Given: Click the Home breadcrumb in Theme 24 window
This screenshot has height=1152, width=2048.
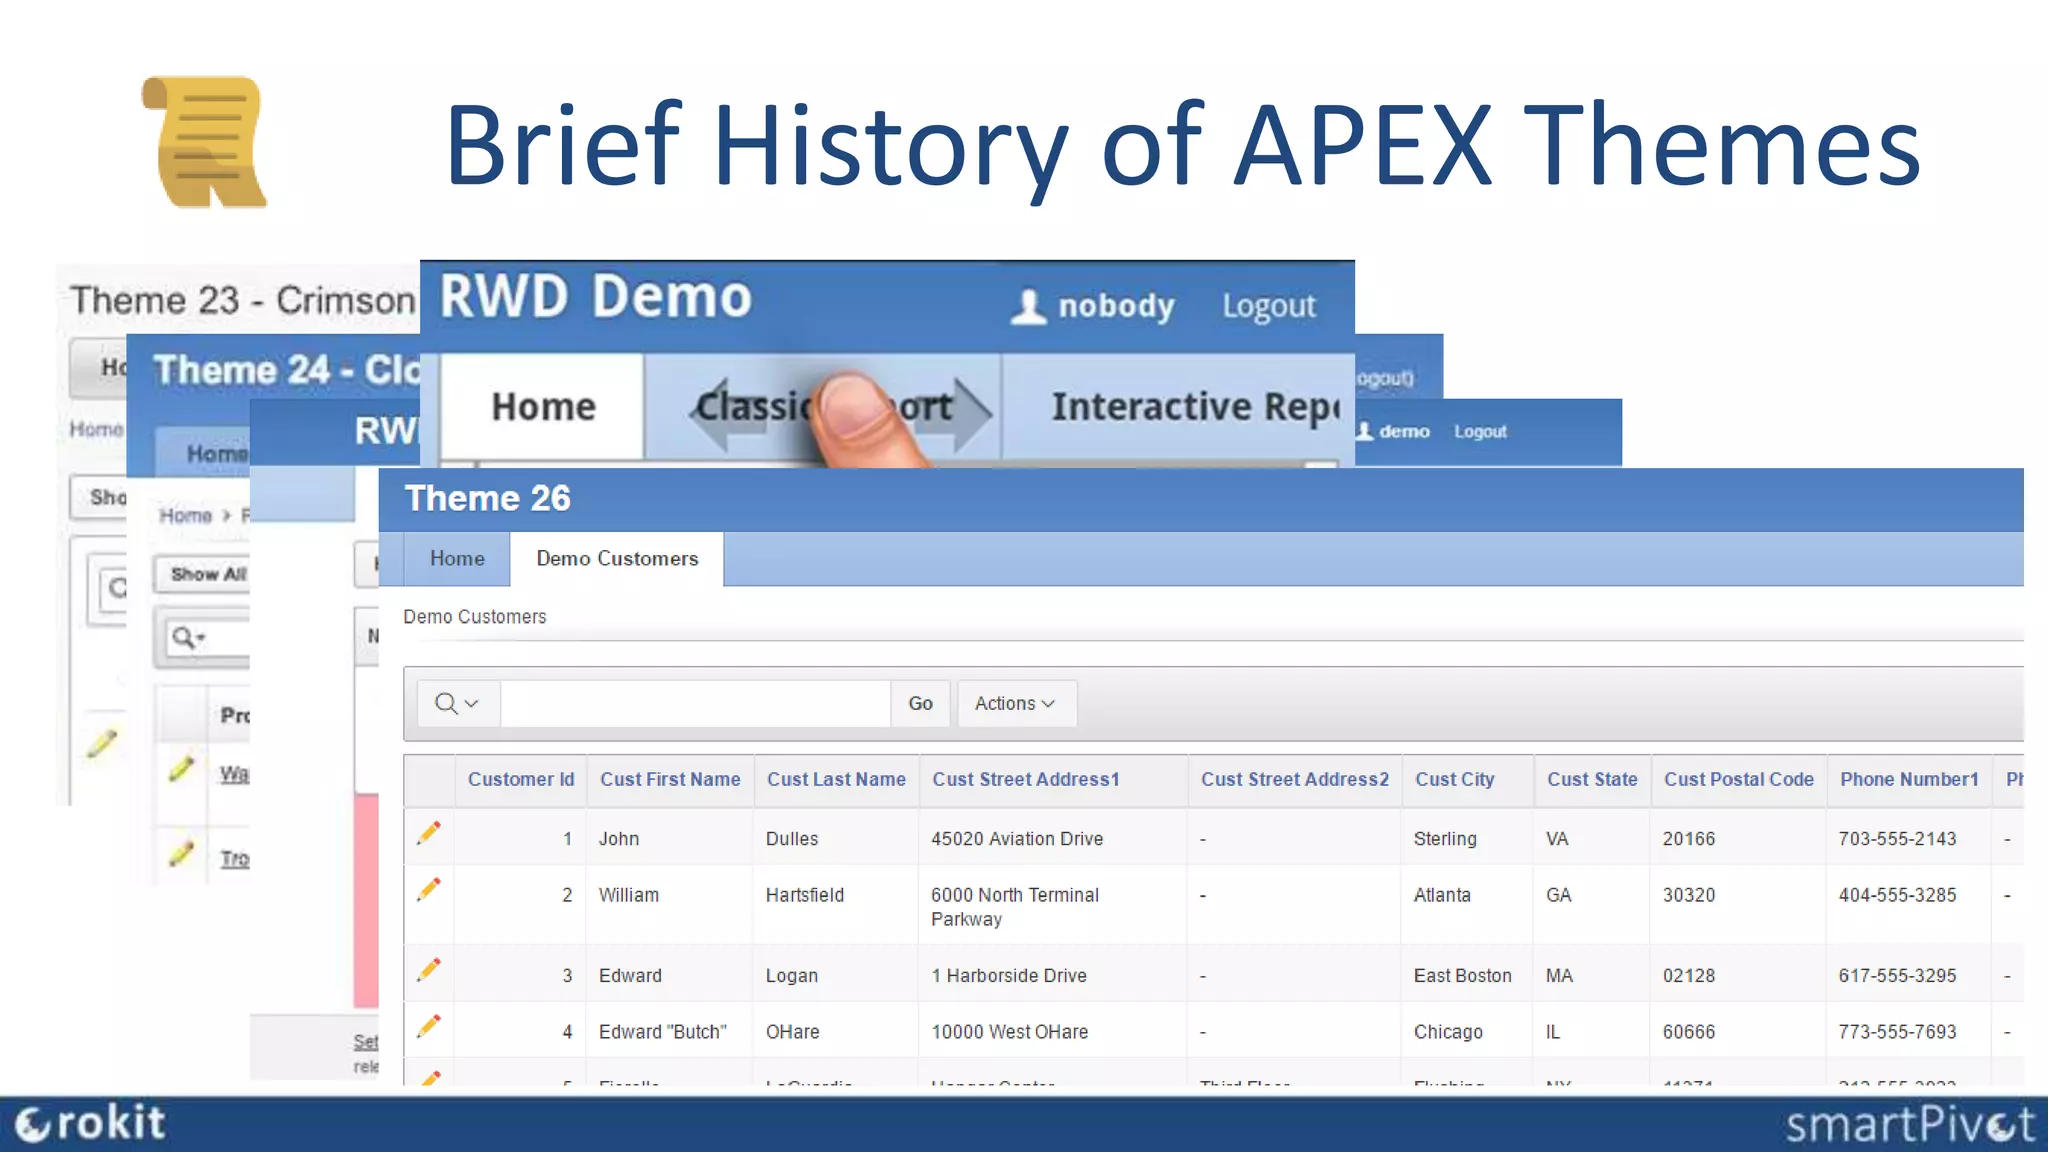Looking at the screenshot, I should pyautogui.click(x=186, y=516).
